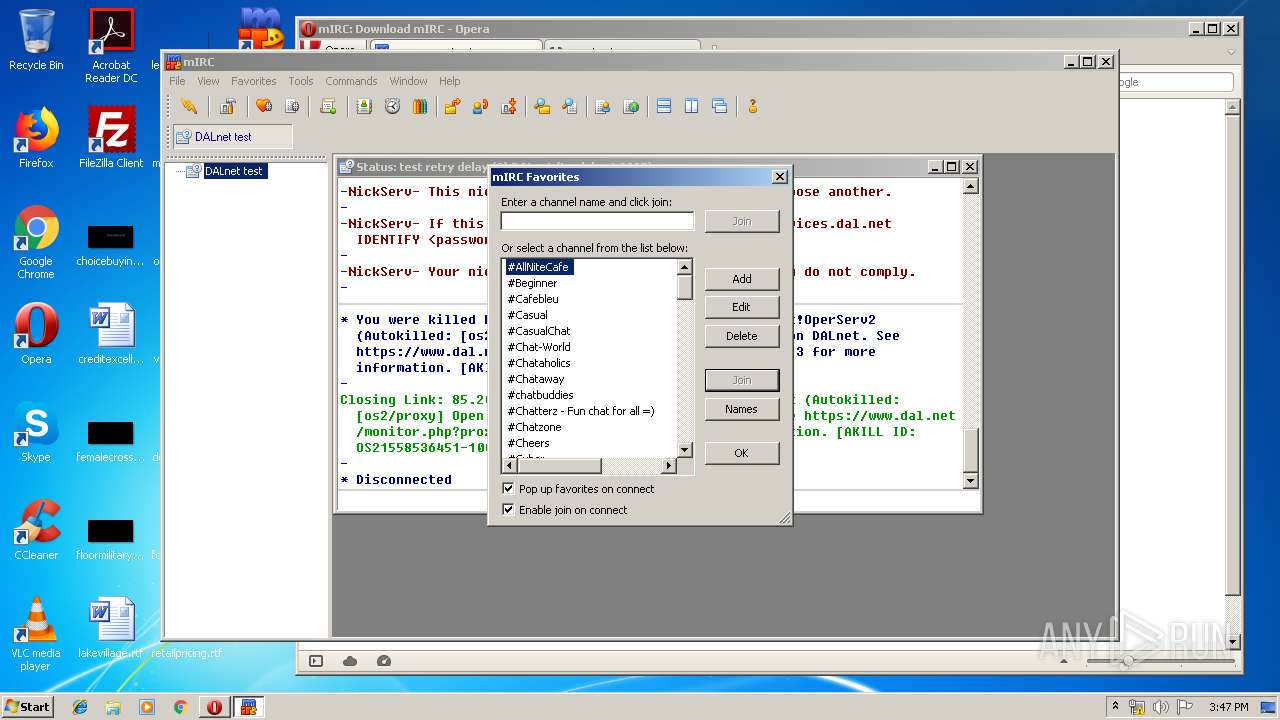1280x720 pixels.
Task: Open the Scripts Editor toolbar icon
Action: pos(328,106)
